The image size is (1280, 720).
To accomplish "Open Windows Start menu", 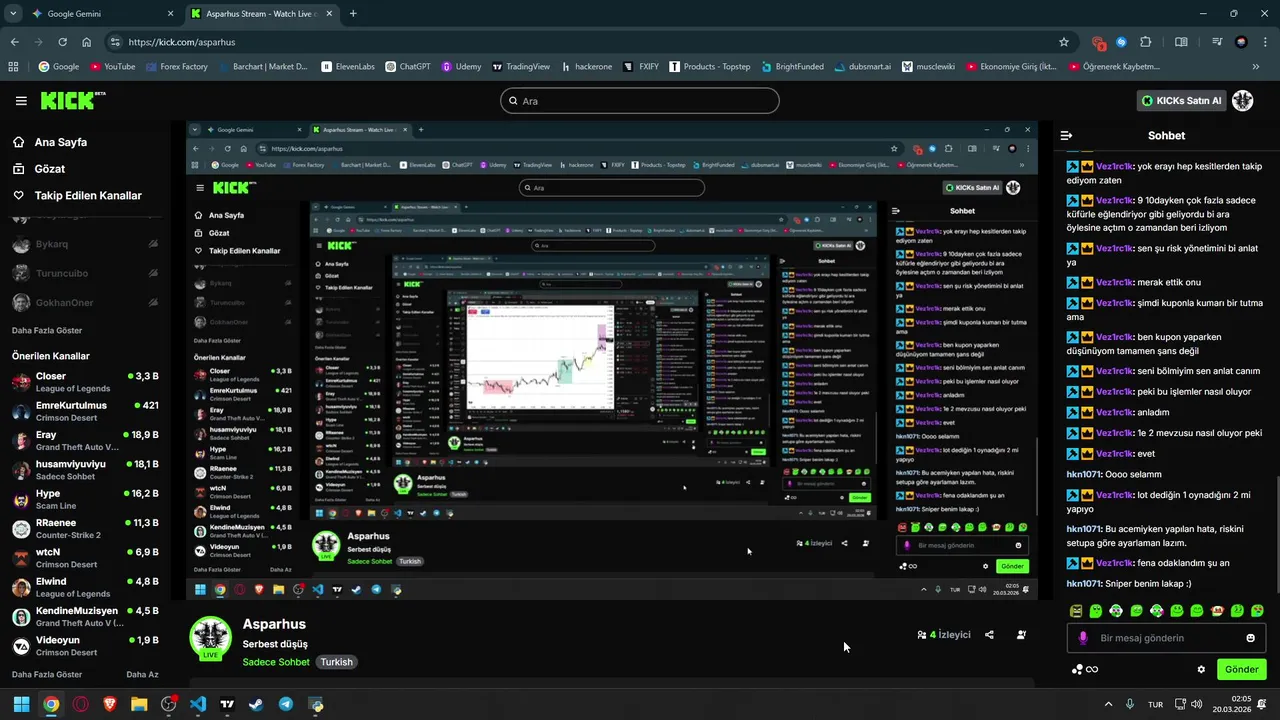I will point(22,704).
